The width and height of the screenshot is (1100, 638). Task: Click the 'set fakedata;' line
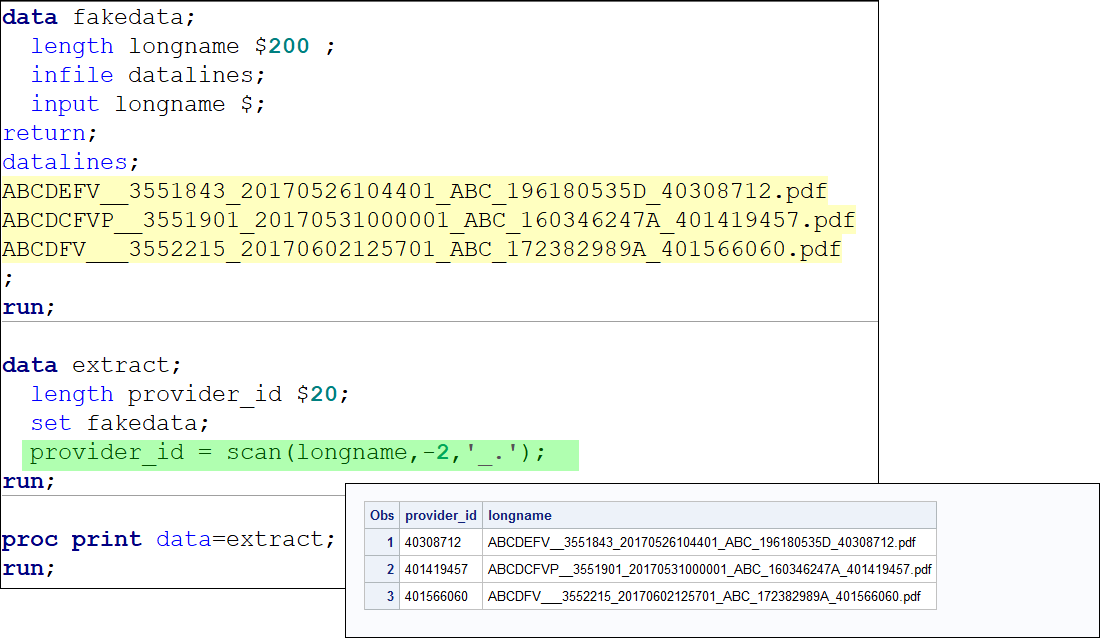[120, 423]
